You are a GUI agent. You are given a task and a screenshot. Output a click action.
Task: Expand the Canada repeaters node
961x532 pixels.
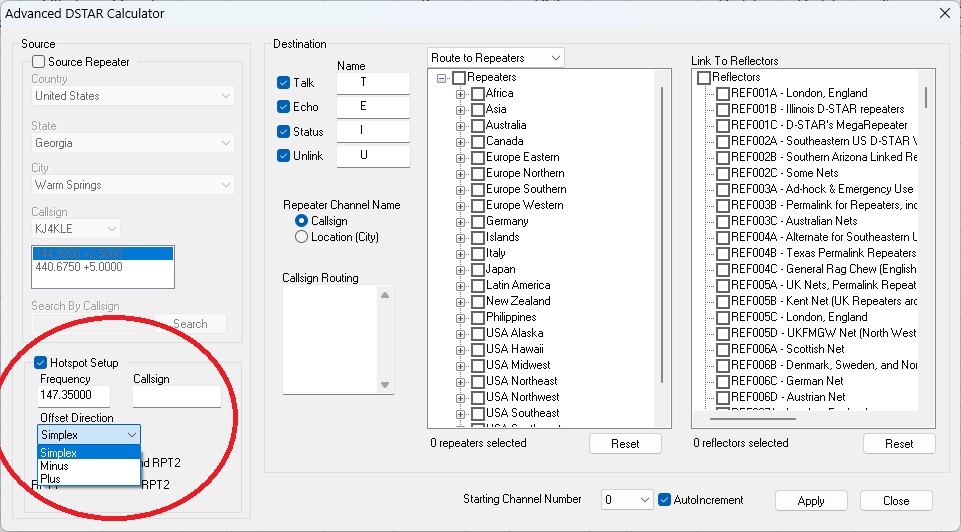click(460, 142)
